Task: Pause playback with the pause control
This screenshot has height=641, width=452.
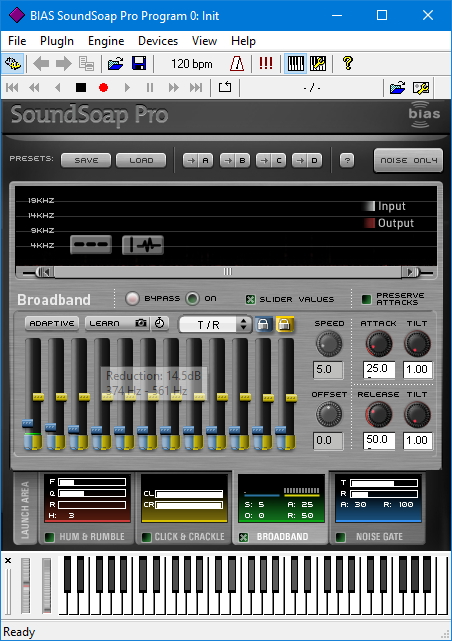Action: pyautogui.click(x=150, y=87)
